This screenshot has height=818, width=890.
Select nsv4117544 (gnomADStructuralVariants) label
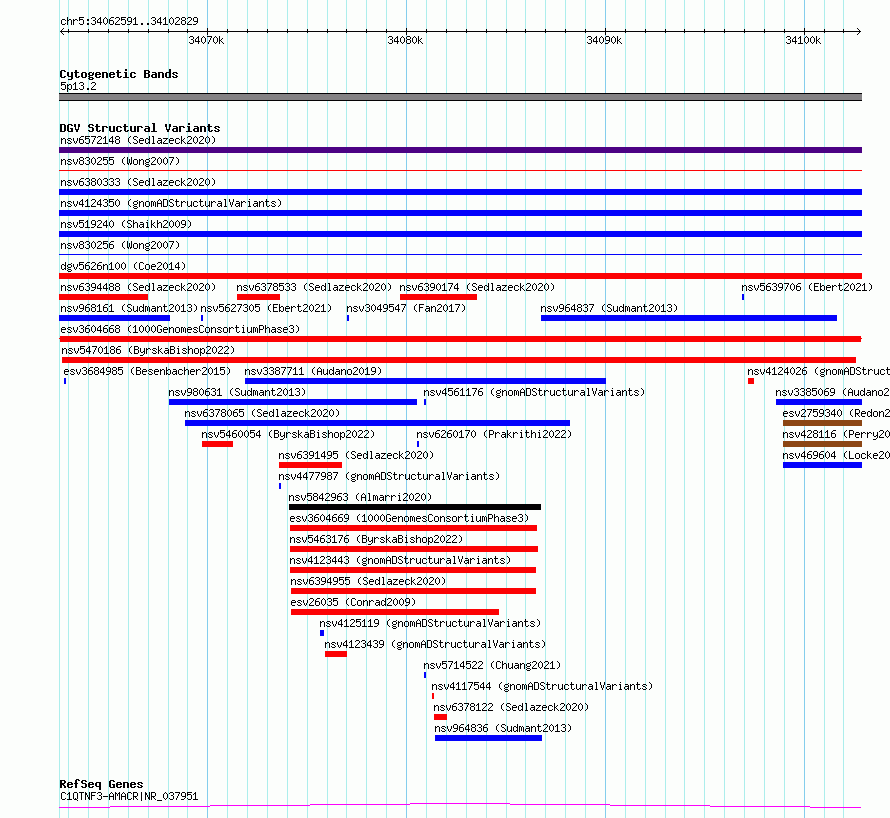coord(542,686)
